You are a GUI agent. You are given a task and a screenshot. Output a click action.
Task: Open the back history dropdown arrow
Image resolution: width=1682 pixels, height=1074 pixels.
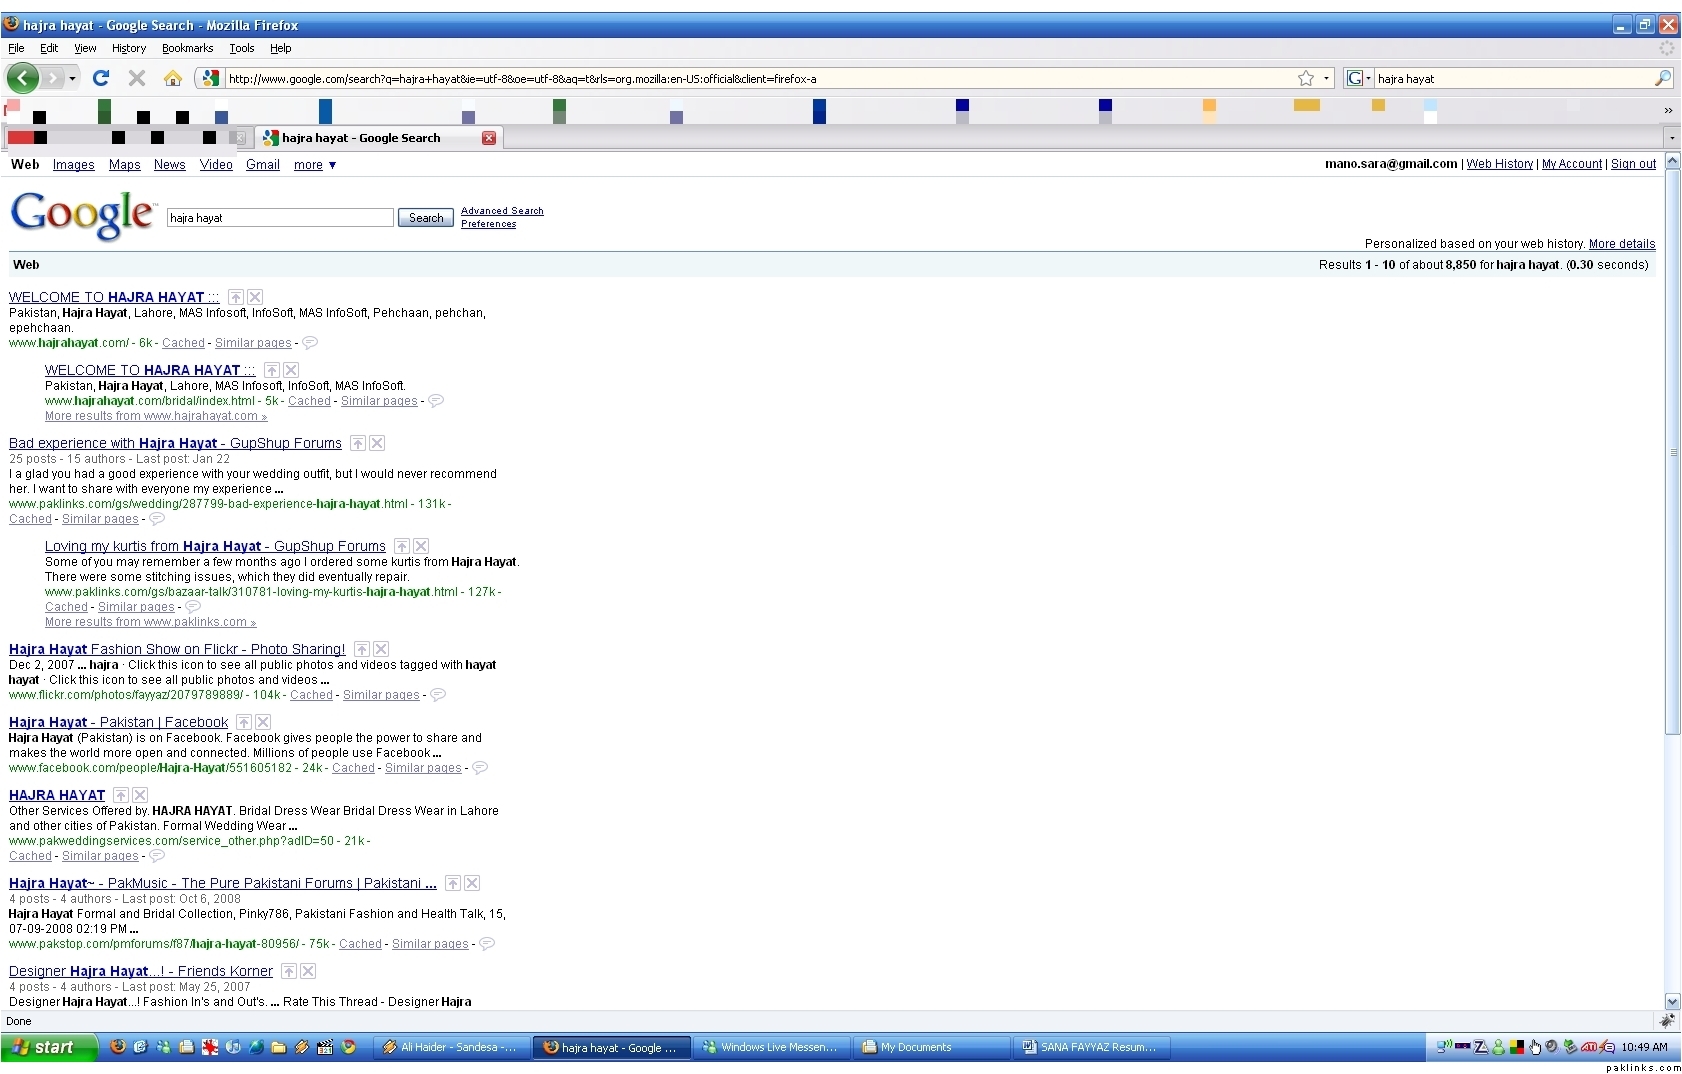(72, 78)
